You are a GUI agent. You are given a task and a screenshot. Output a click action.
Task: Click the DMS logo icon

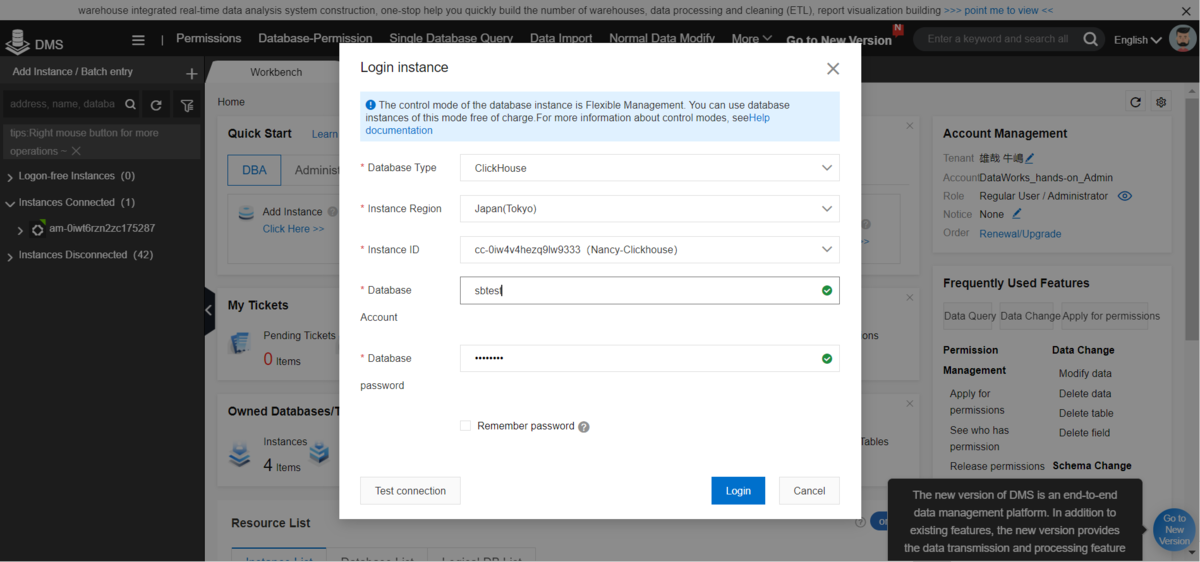pyautogui.click(x=17, y=43)
